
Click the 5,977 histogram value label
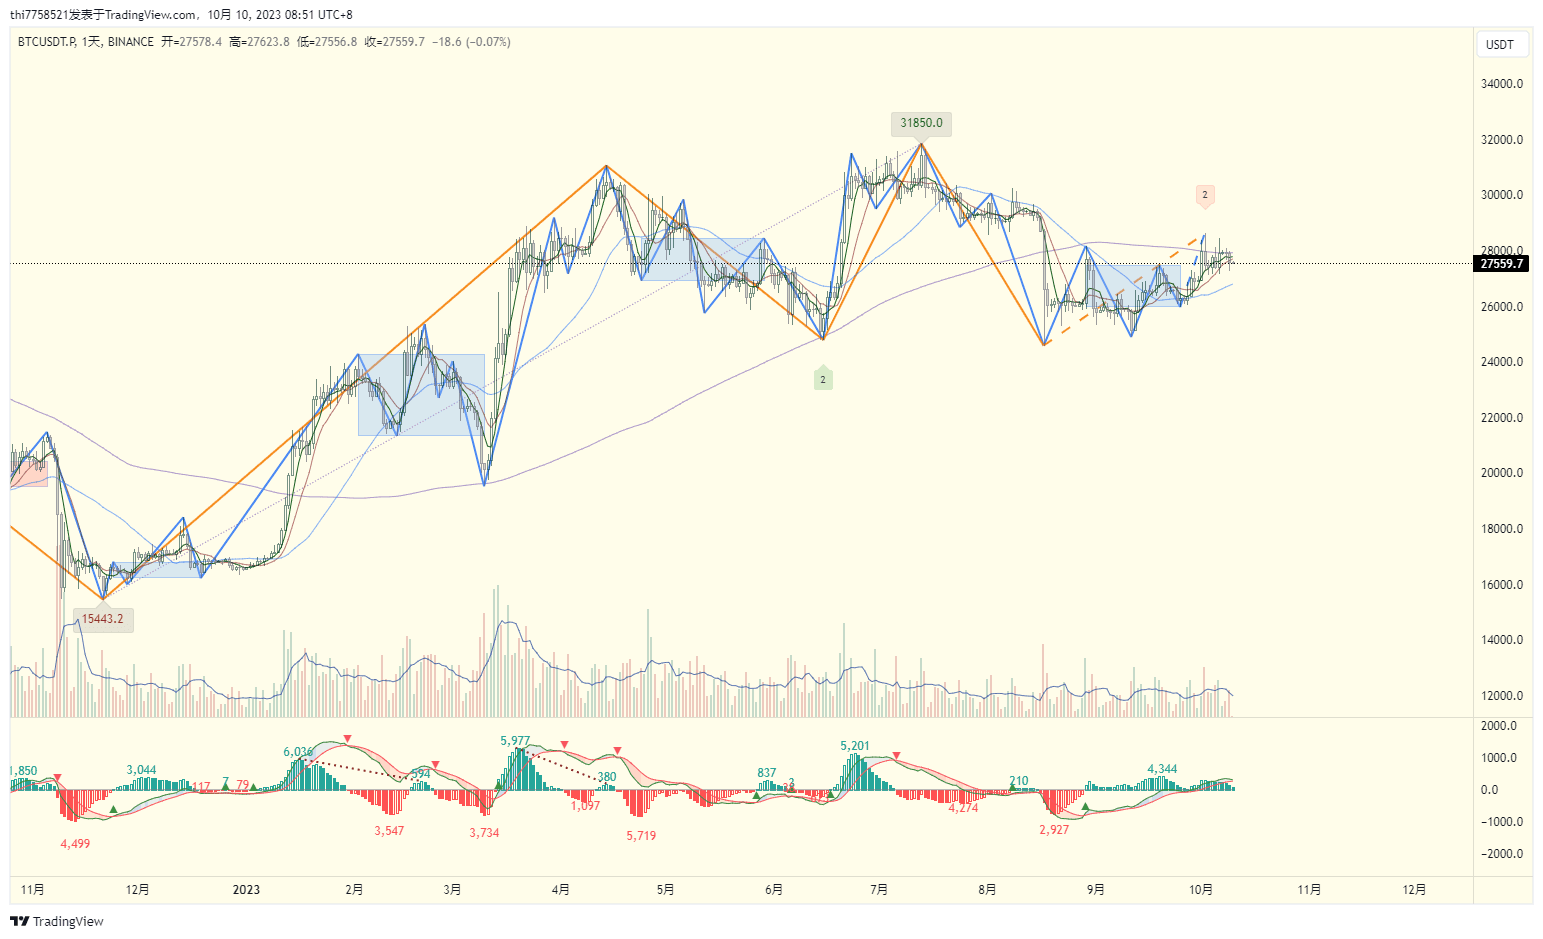pos(515,741)
